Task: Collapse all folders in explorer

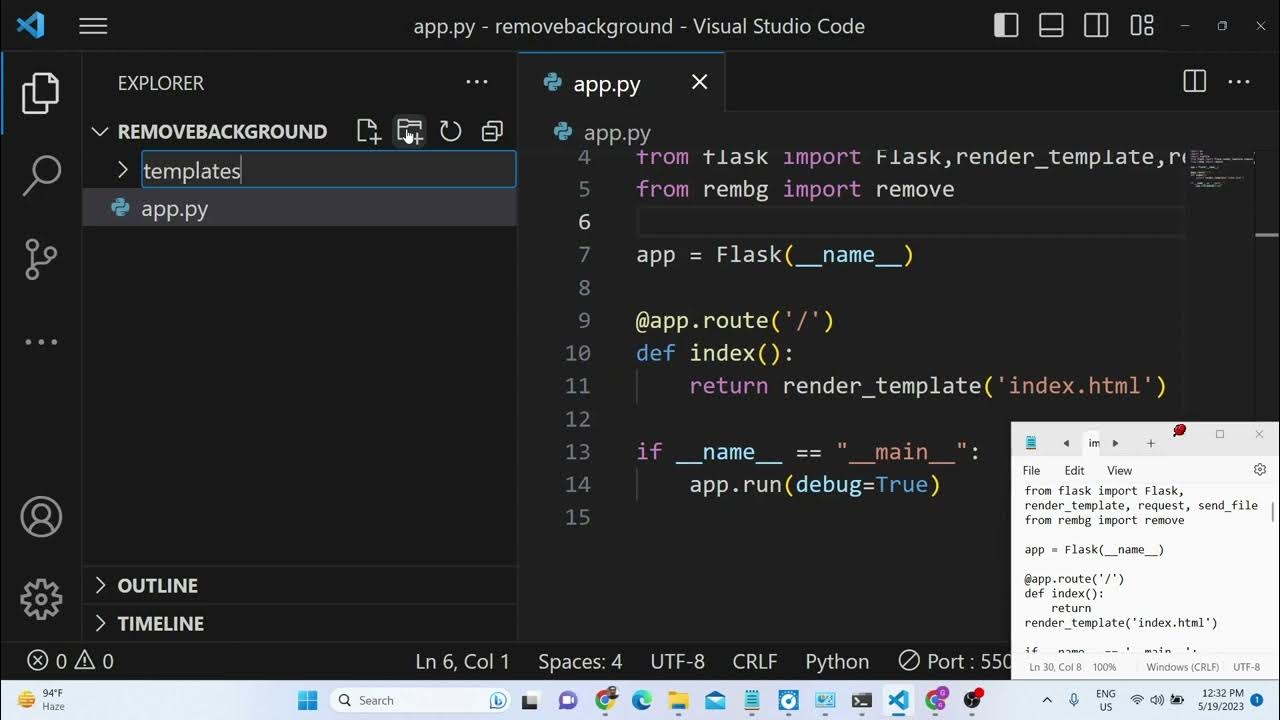Action: (x=492, y=131)
